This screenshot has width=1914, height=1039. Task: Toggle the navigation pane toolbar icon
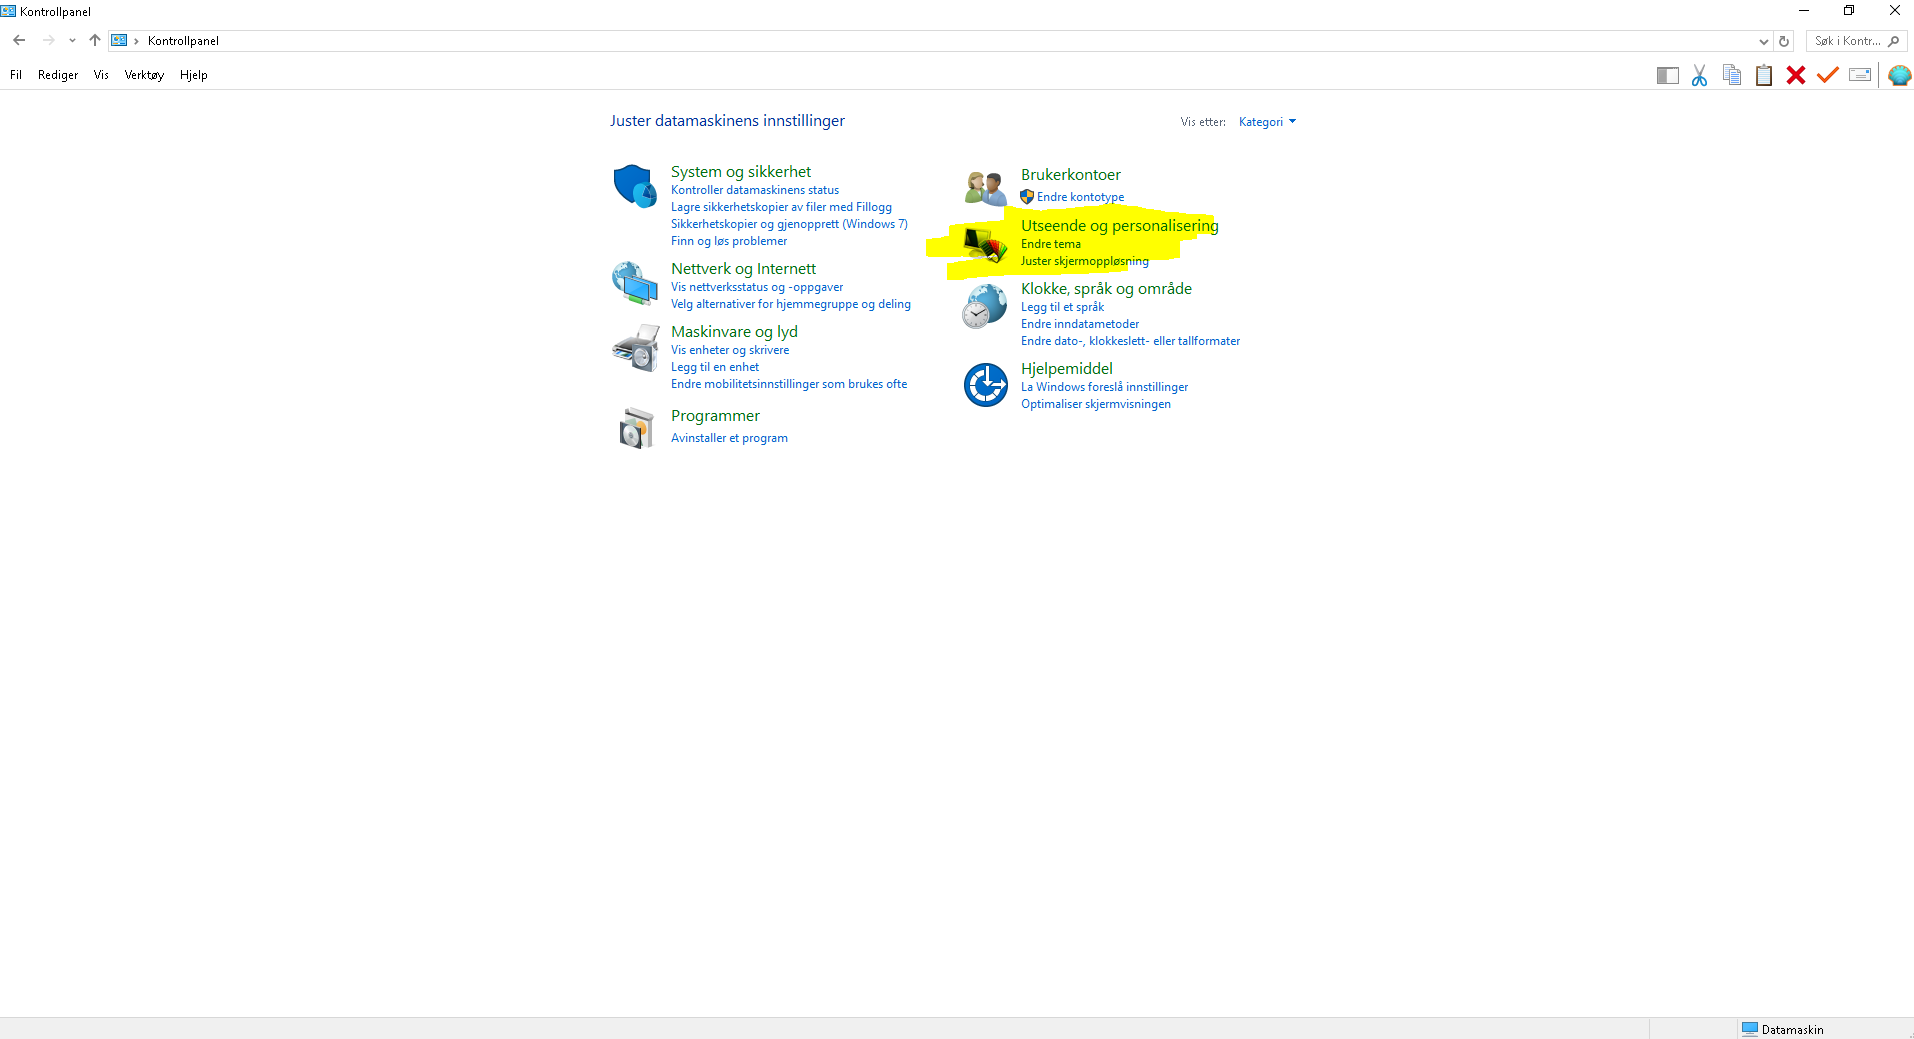(1667, 76)
